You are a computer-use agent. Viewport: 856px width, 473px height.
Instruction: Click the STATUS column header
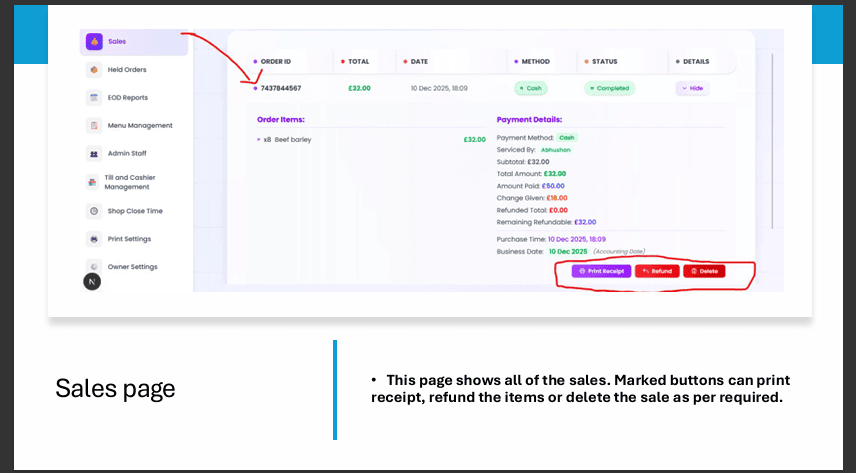point(604,62)
